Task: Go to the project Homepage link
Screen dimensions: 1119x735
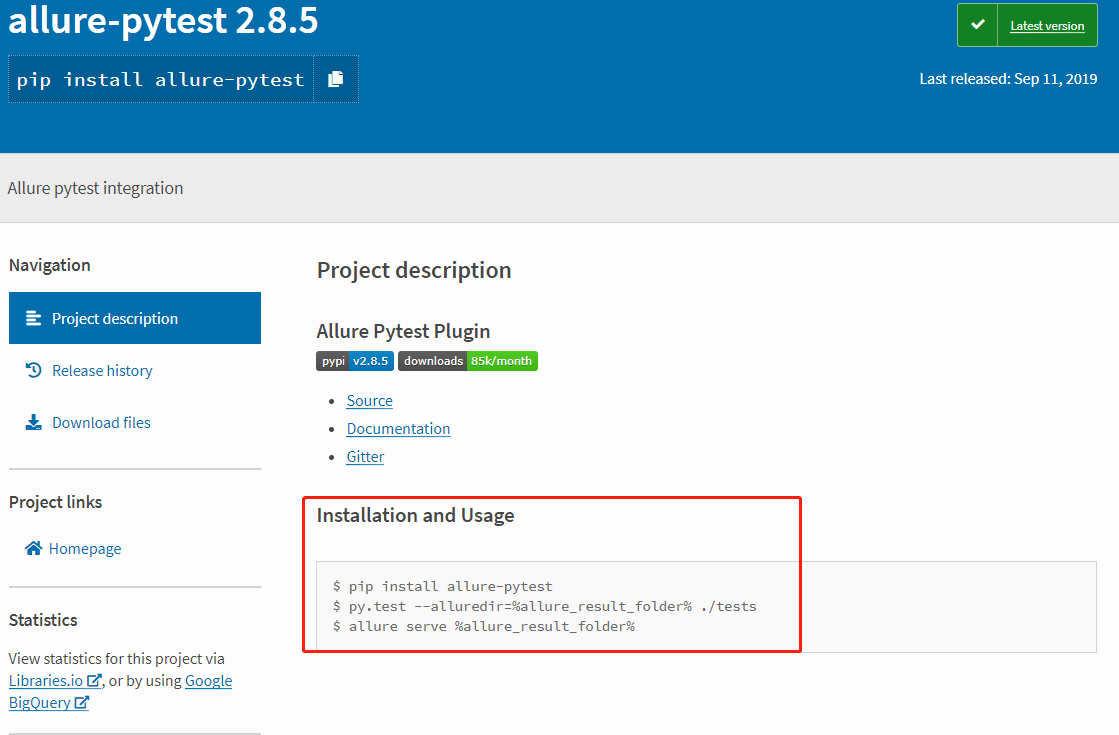Action: tap(85, 548)
